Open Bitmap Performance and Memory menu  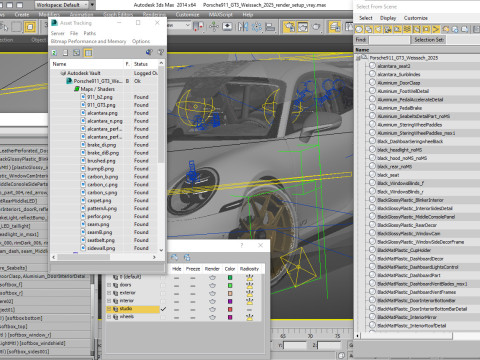click(88, 41)
